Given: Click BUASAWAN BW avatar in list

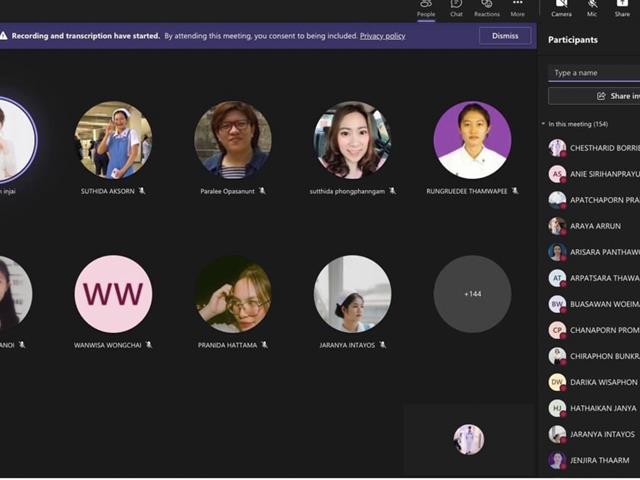Looking at the screenshot, I should (x=557, y=304).
